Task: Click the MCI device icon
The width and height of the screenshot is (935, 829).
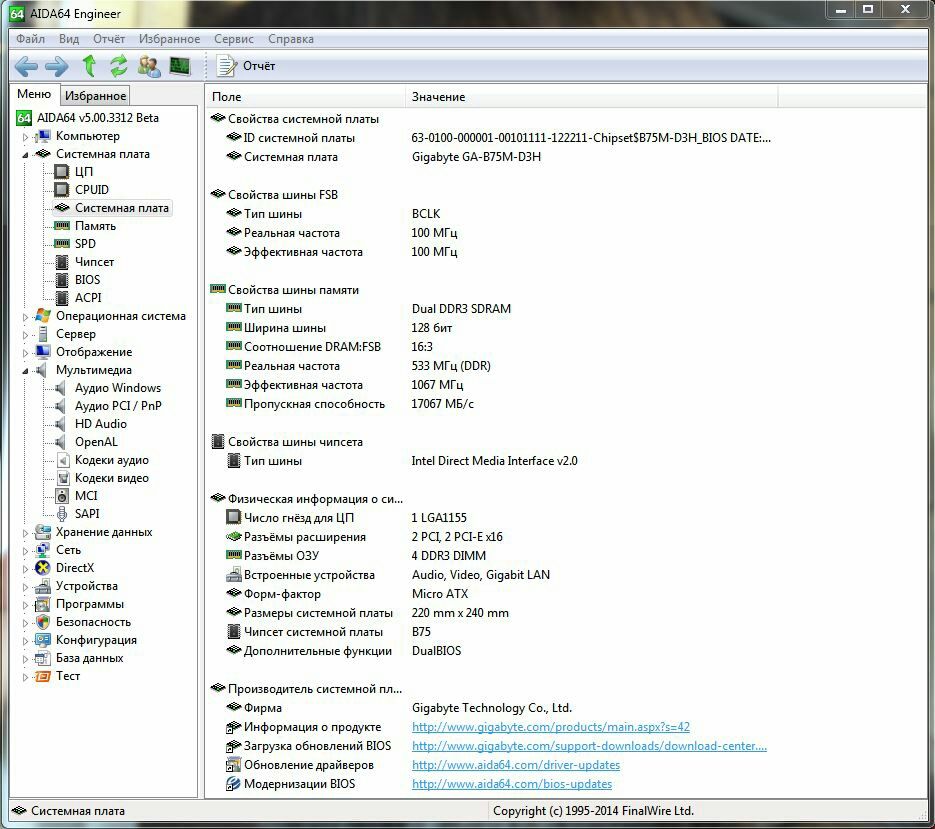Action: pos(62,496)
